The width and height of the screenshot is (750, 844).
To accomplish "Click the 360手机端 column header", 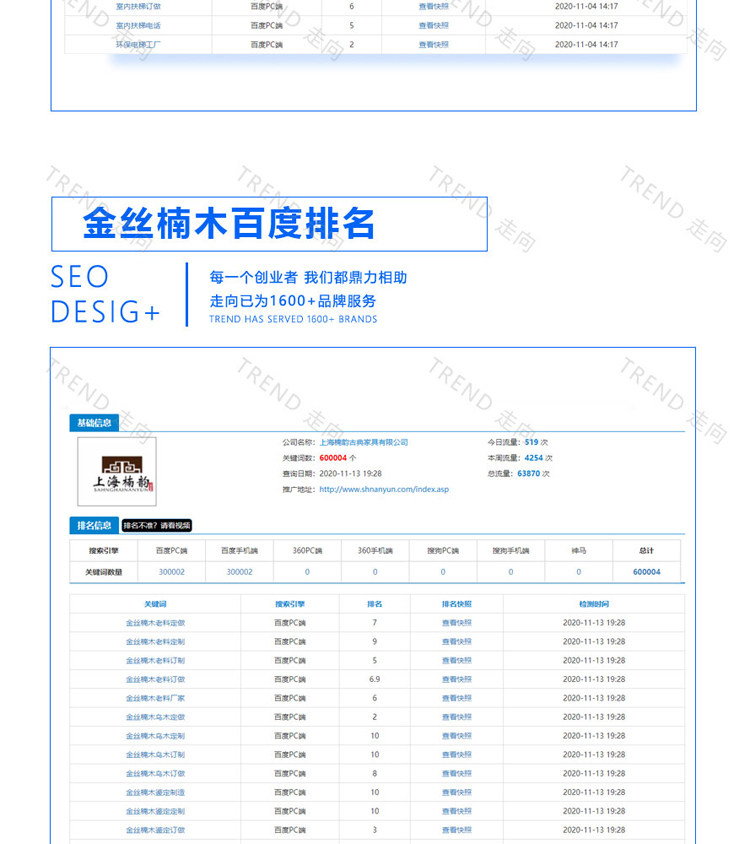I will coord(375,551).
